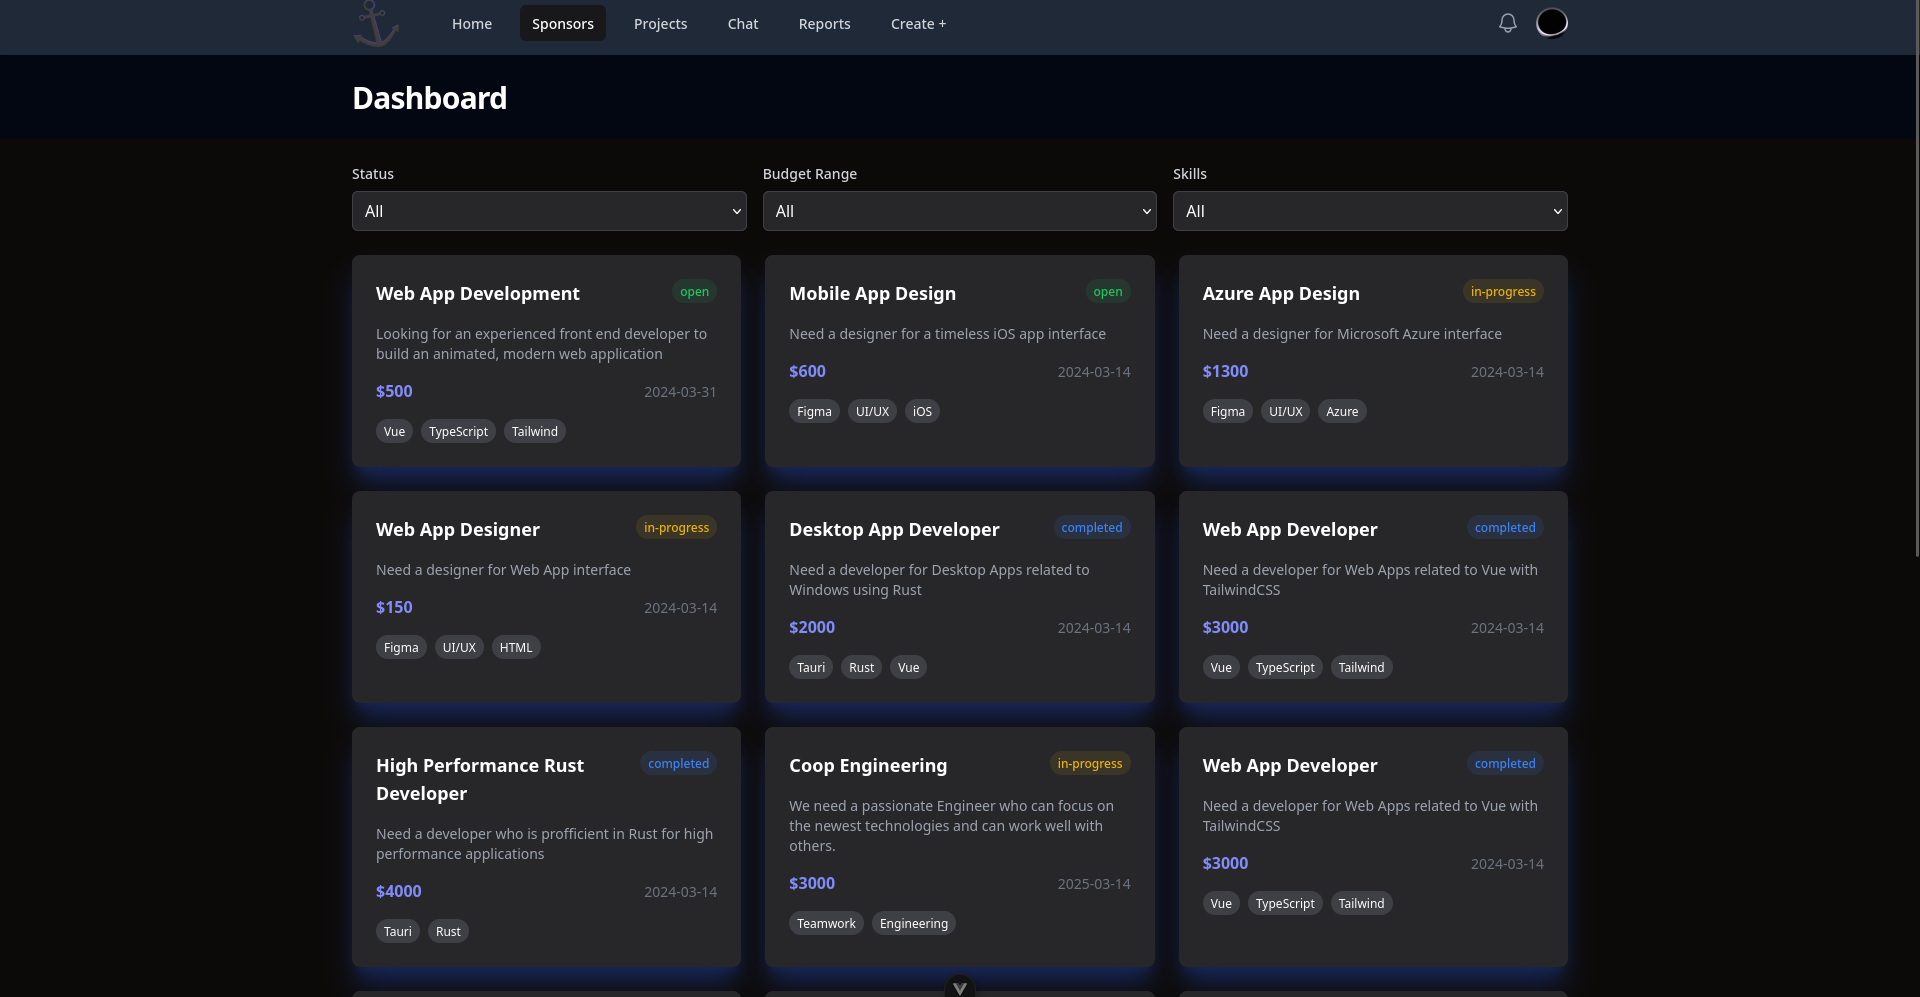
Task: Click the HTML skill tag
Action: [516, 648]
